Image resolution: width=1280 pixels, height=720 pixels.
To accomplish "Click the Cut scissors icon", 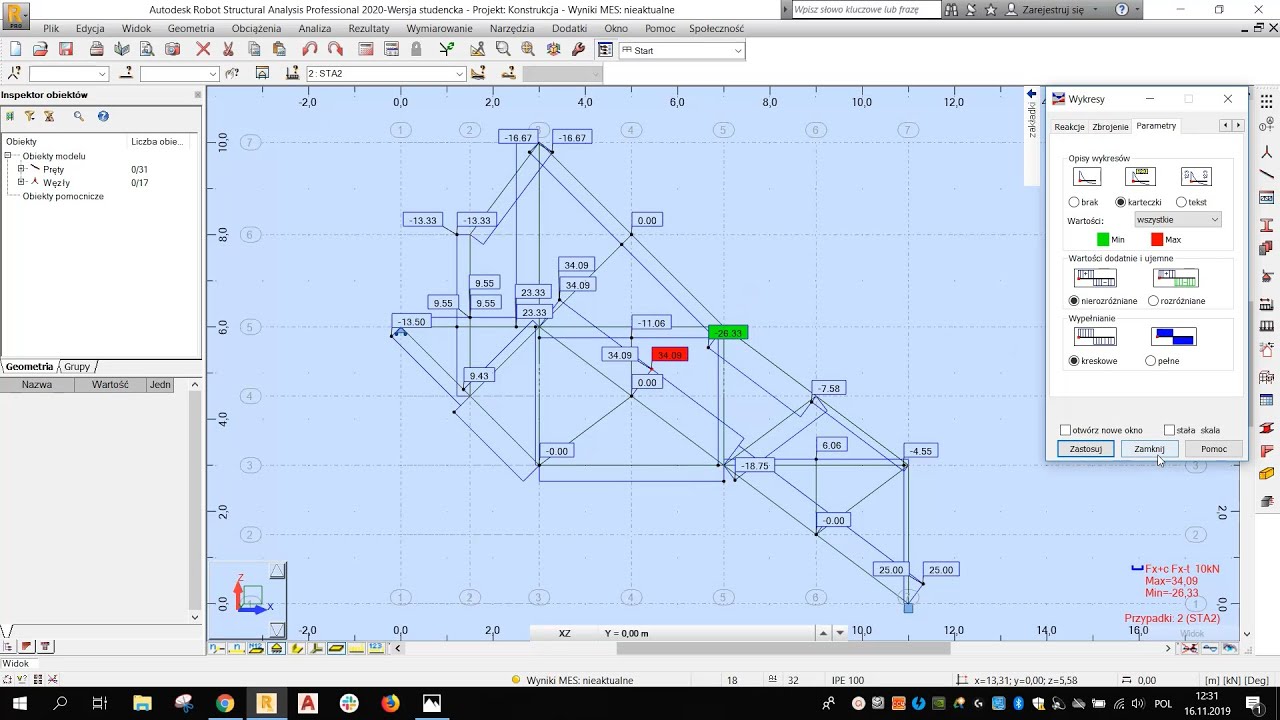I will (x=228, y=49).
